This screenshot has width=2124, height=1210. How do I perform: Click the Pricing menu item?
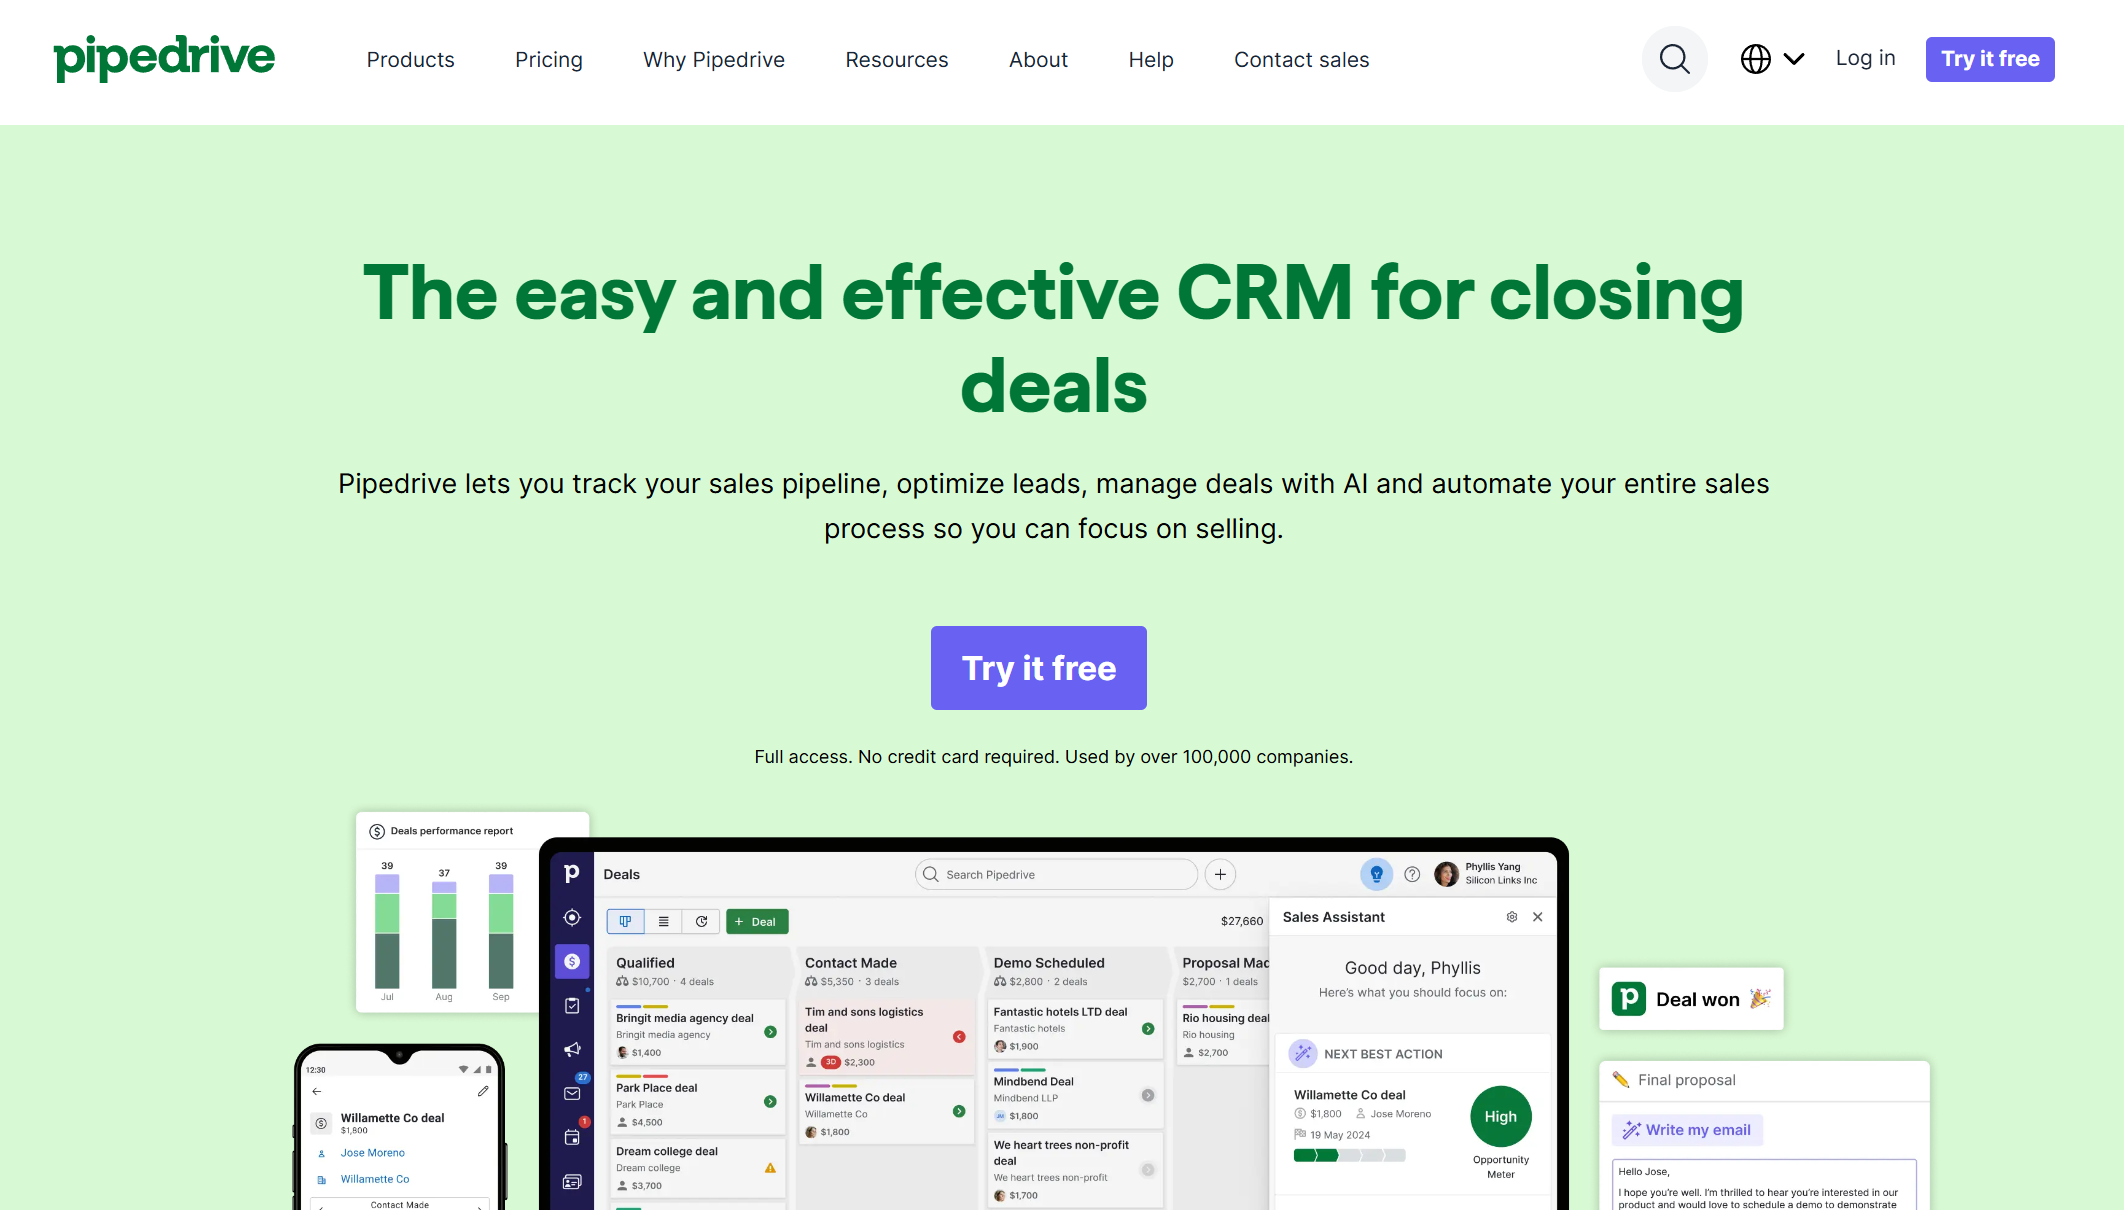[547, 60]
